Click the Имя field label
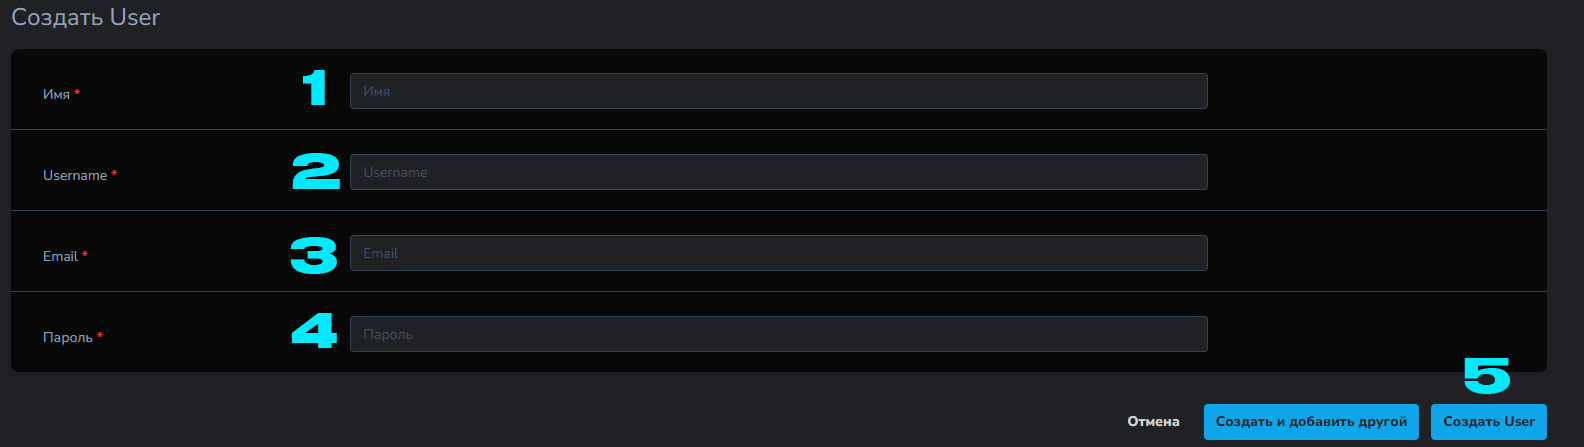The height and width of the screenshot is (447, 1584). click(x=56, y=94)
